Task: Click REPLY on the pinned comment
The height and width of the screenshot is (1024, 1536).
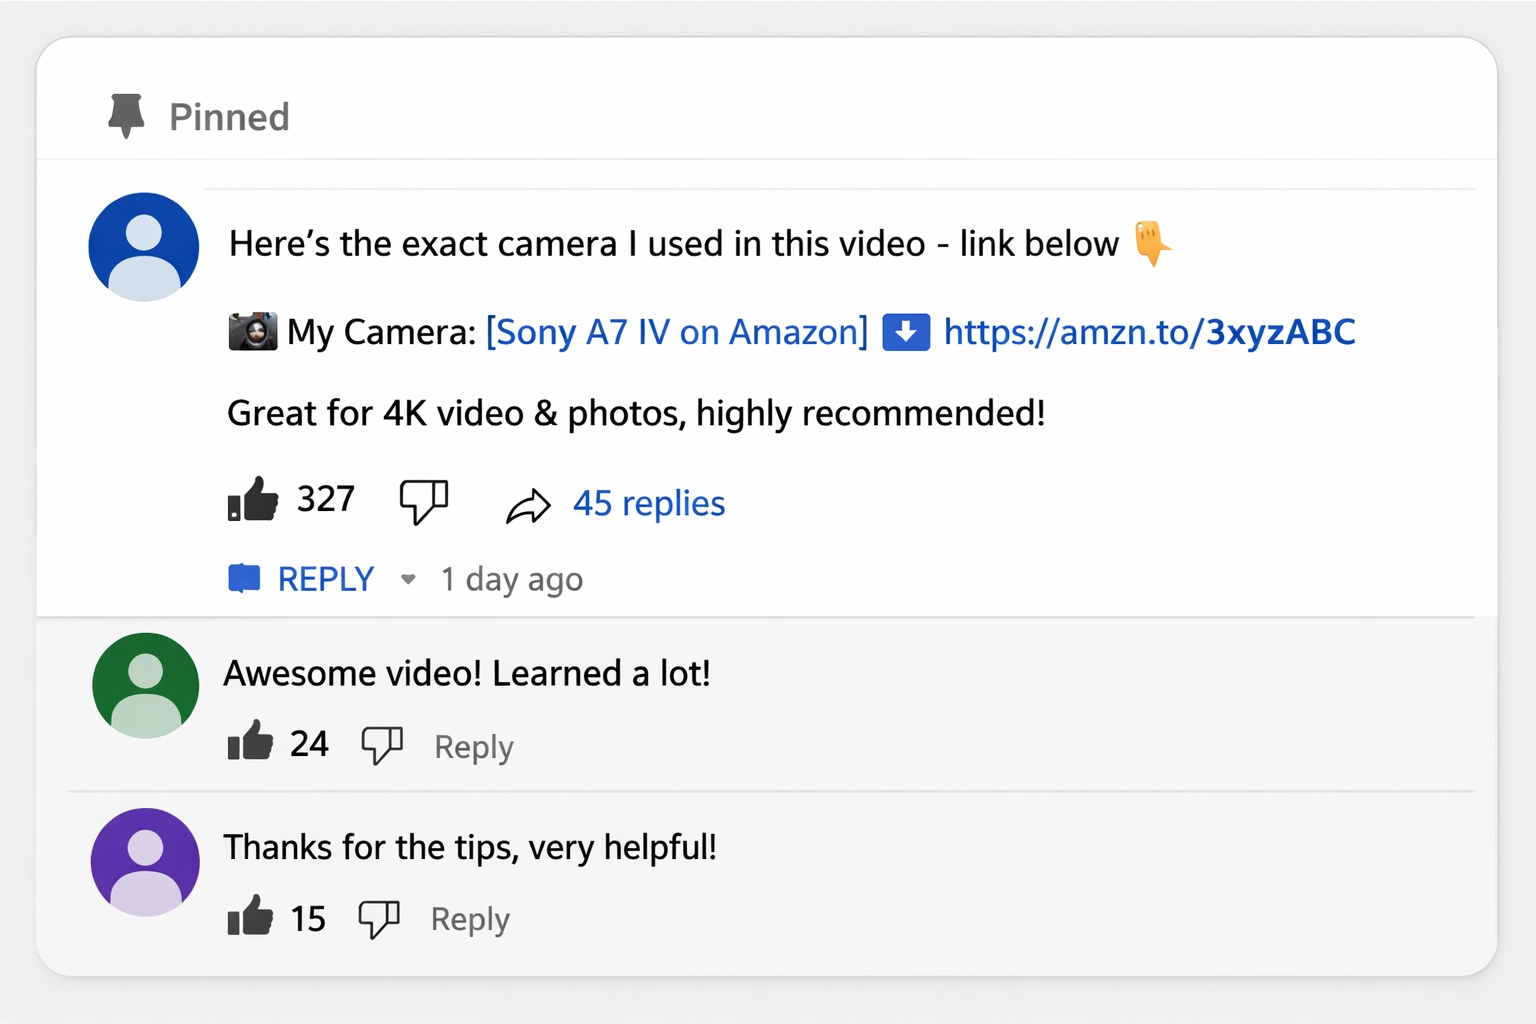Action: 324,578
